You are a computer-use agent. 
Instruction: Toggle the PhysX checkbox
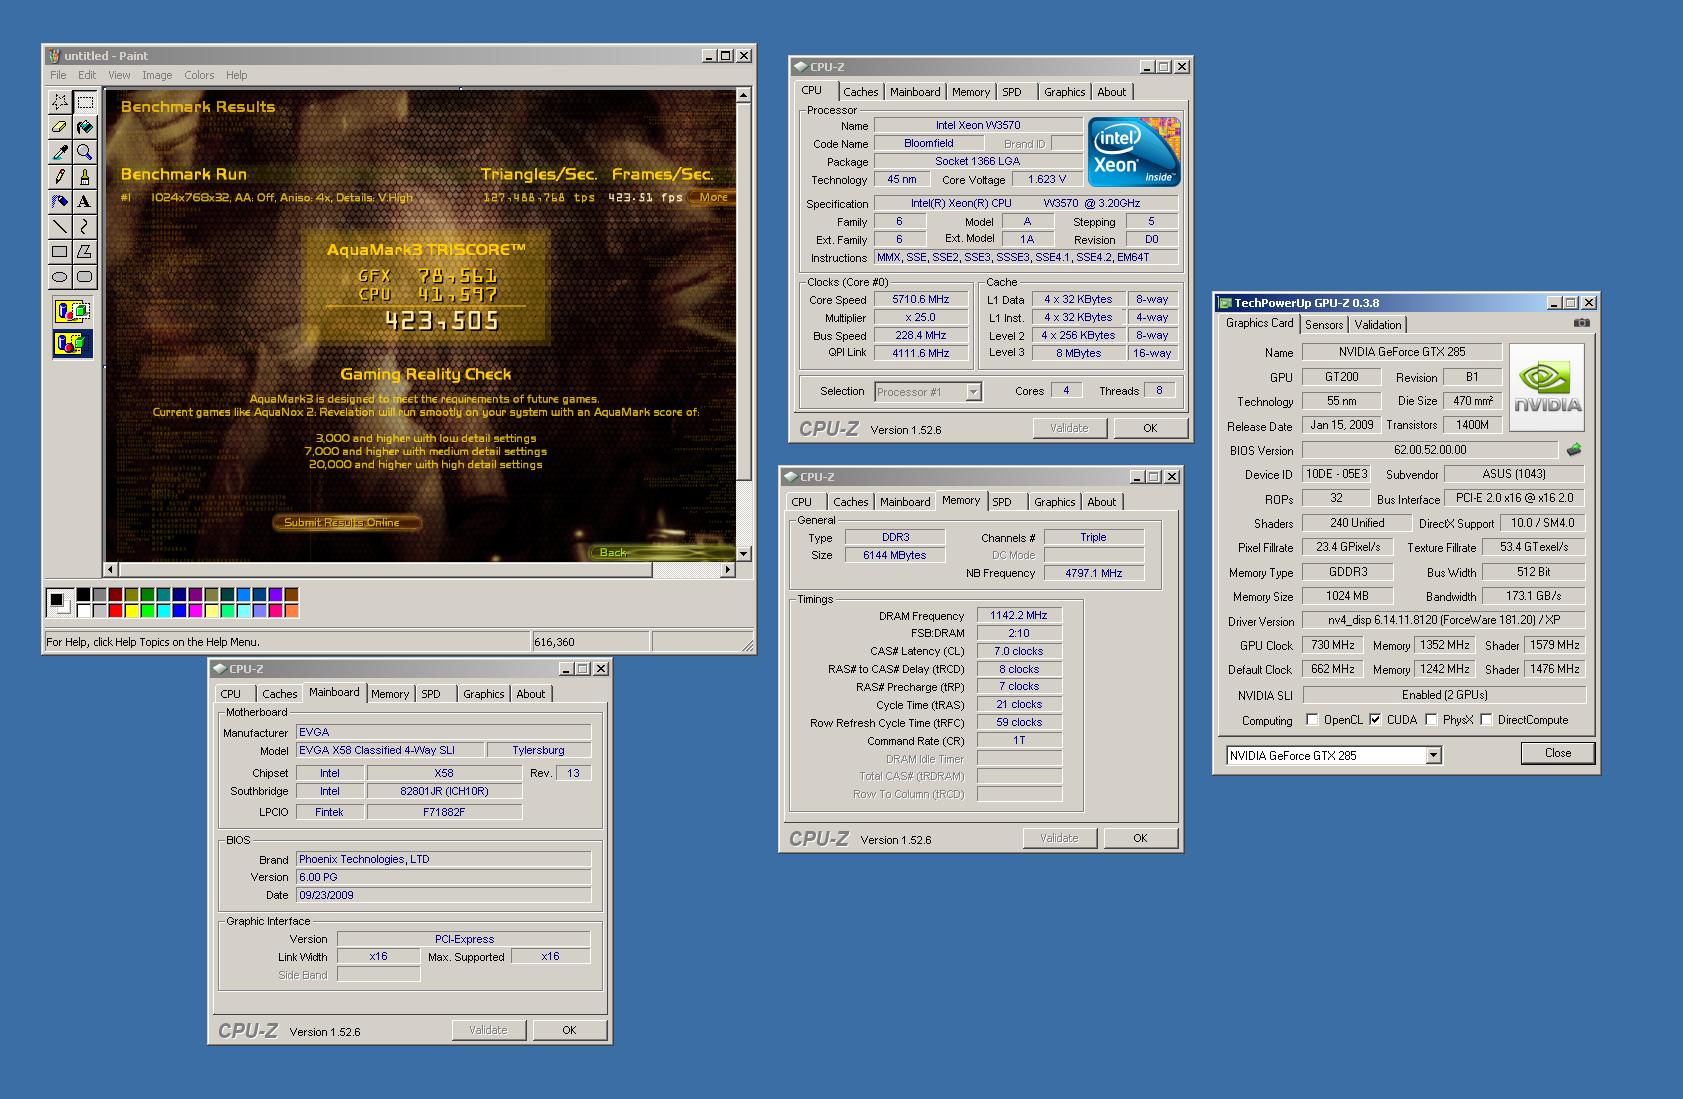(x=1431, y=720)
